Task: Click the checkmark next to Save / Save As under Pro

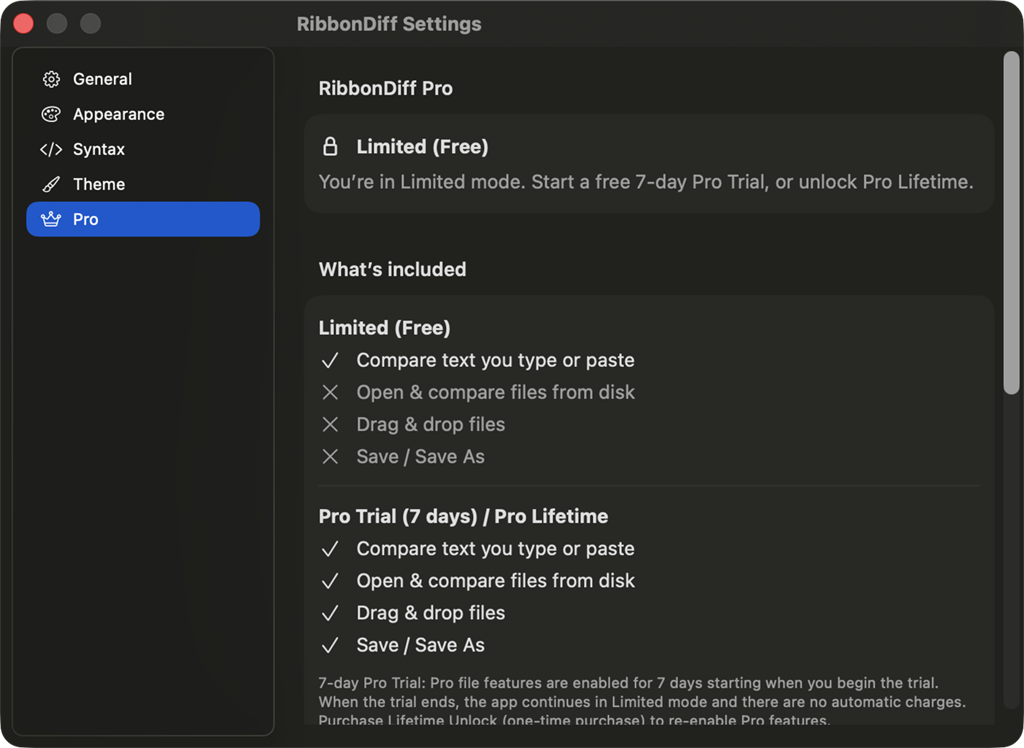Action: click(x=330, y=645)
